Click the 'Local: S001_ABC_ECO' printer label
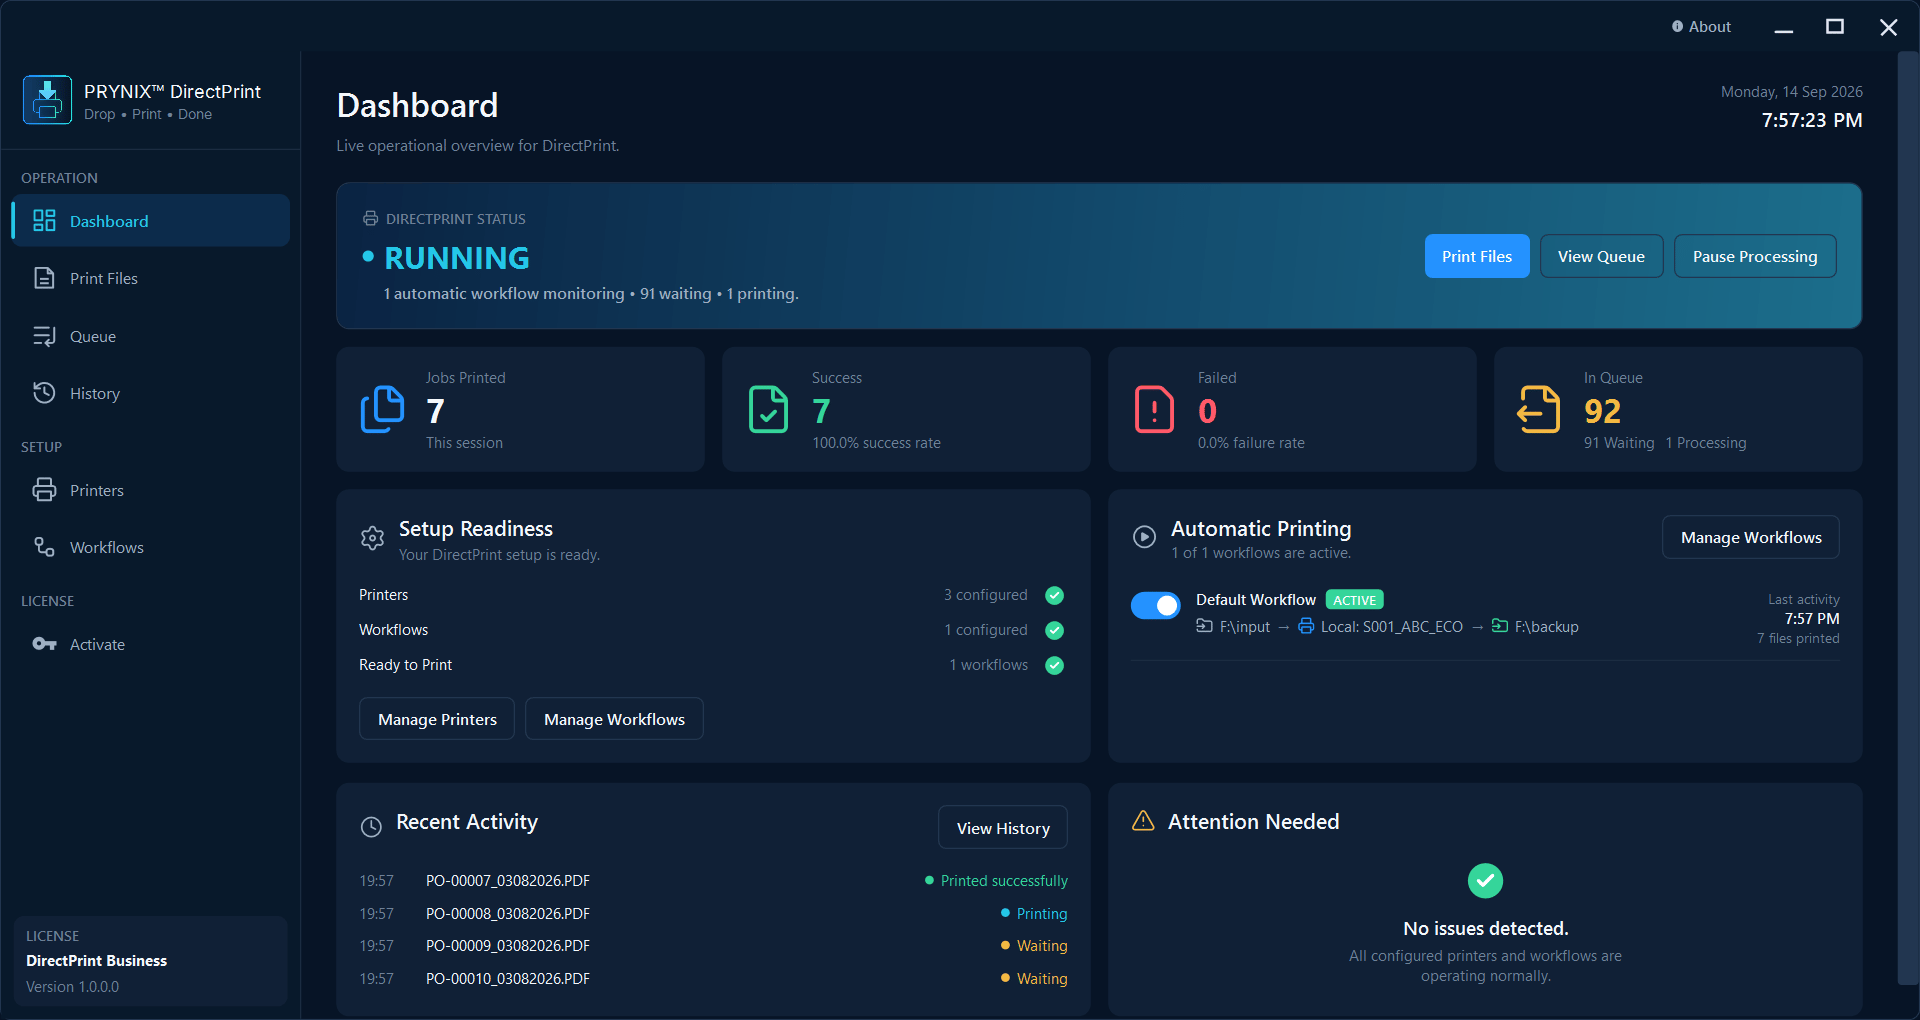The width and height of the screenshot is (1920, 1020). pyautogui.click(x=1391, y=627)
